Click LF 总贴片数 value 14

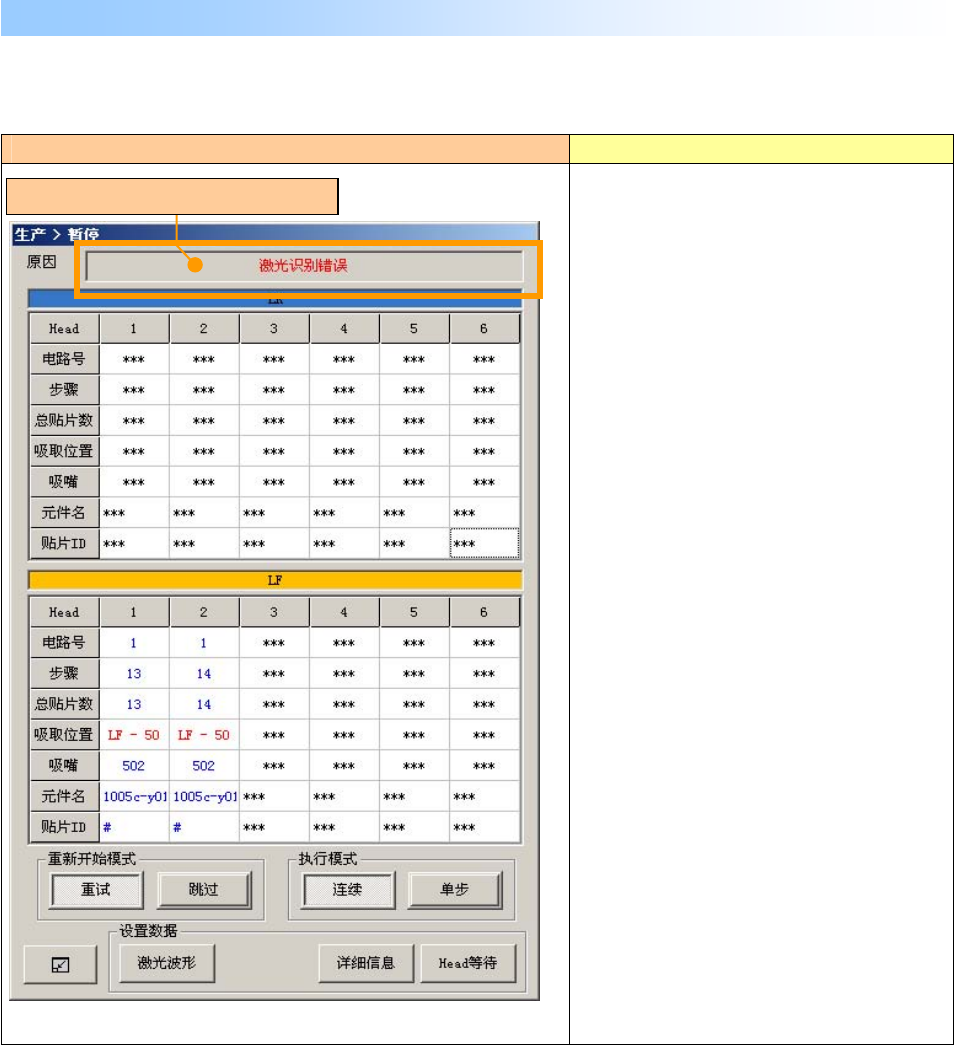tap(204, 704)
